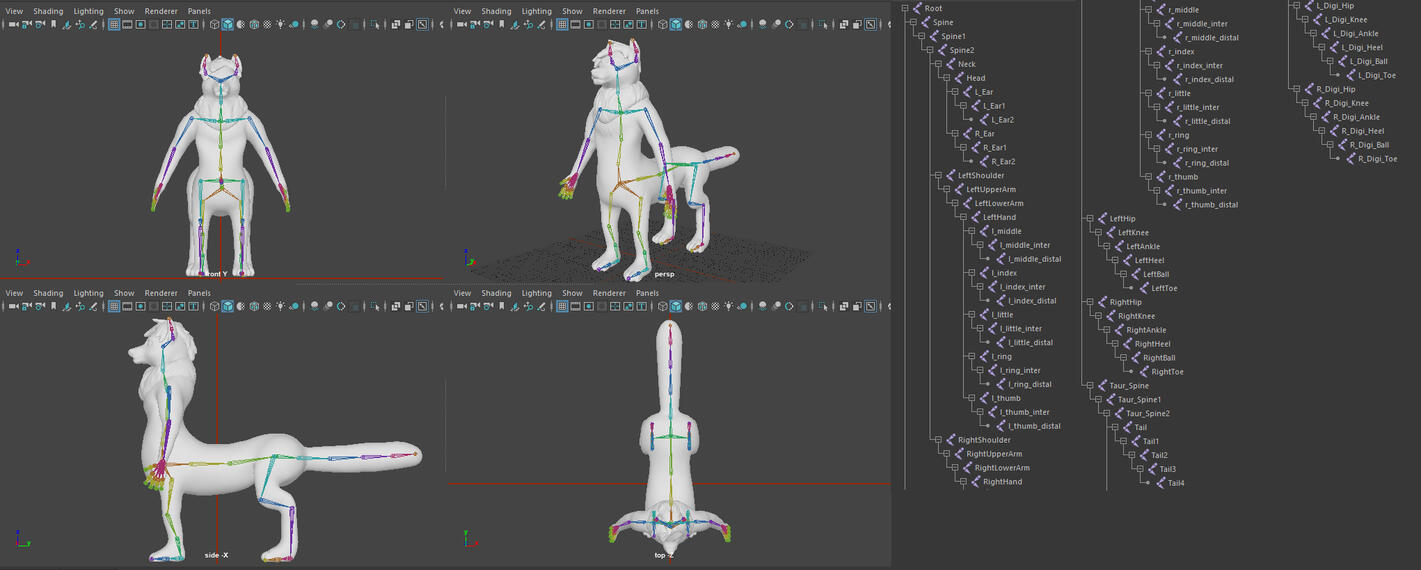
Task: Collapse the LeftHand joint node
Action: click(964, 217)
